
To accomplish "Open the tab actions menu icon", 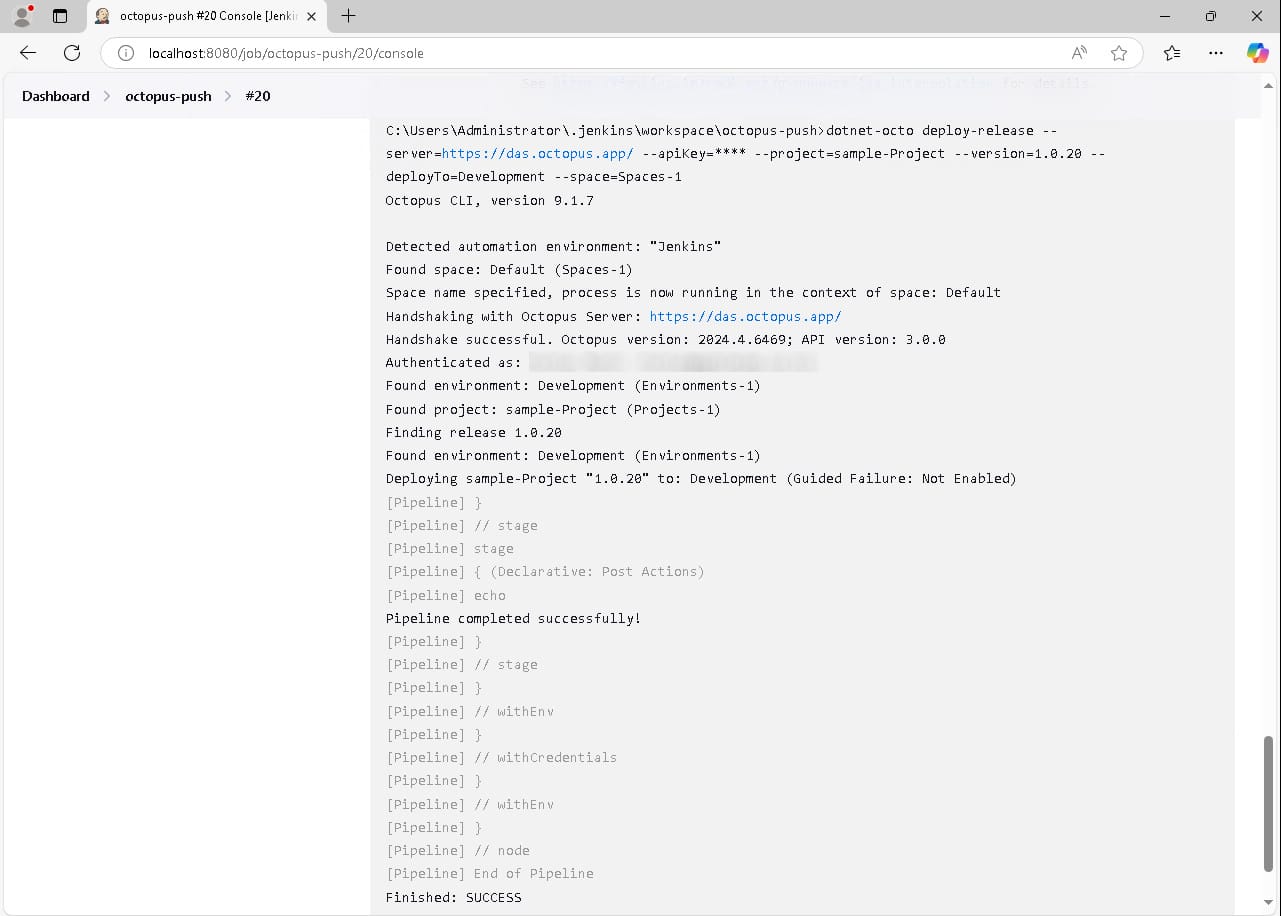I will [60, 16].
